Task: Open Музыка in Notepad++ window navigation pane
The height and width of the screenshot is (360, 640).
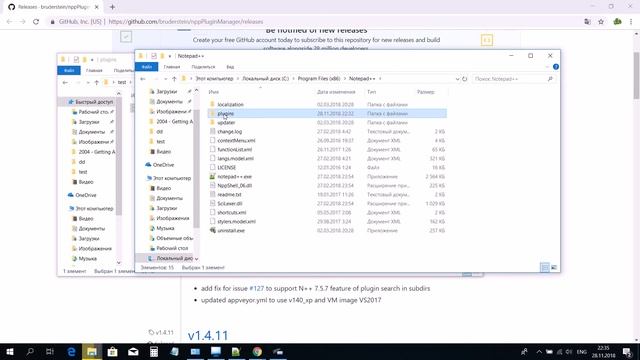Action: 165,228
